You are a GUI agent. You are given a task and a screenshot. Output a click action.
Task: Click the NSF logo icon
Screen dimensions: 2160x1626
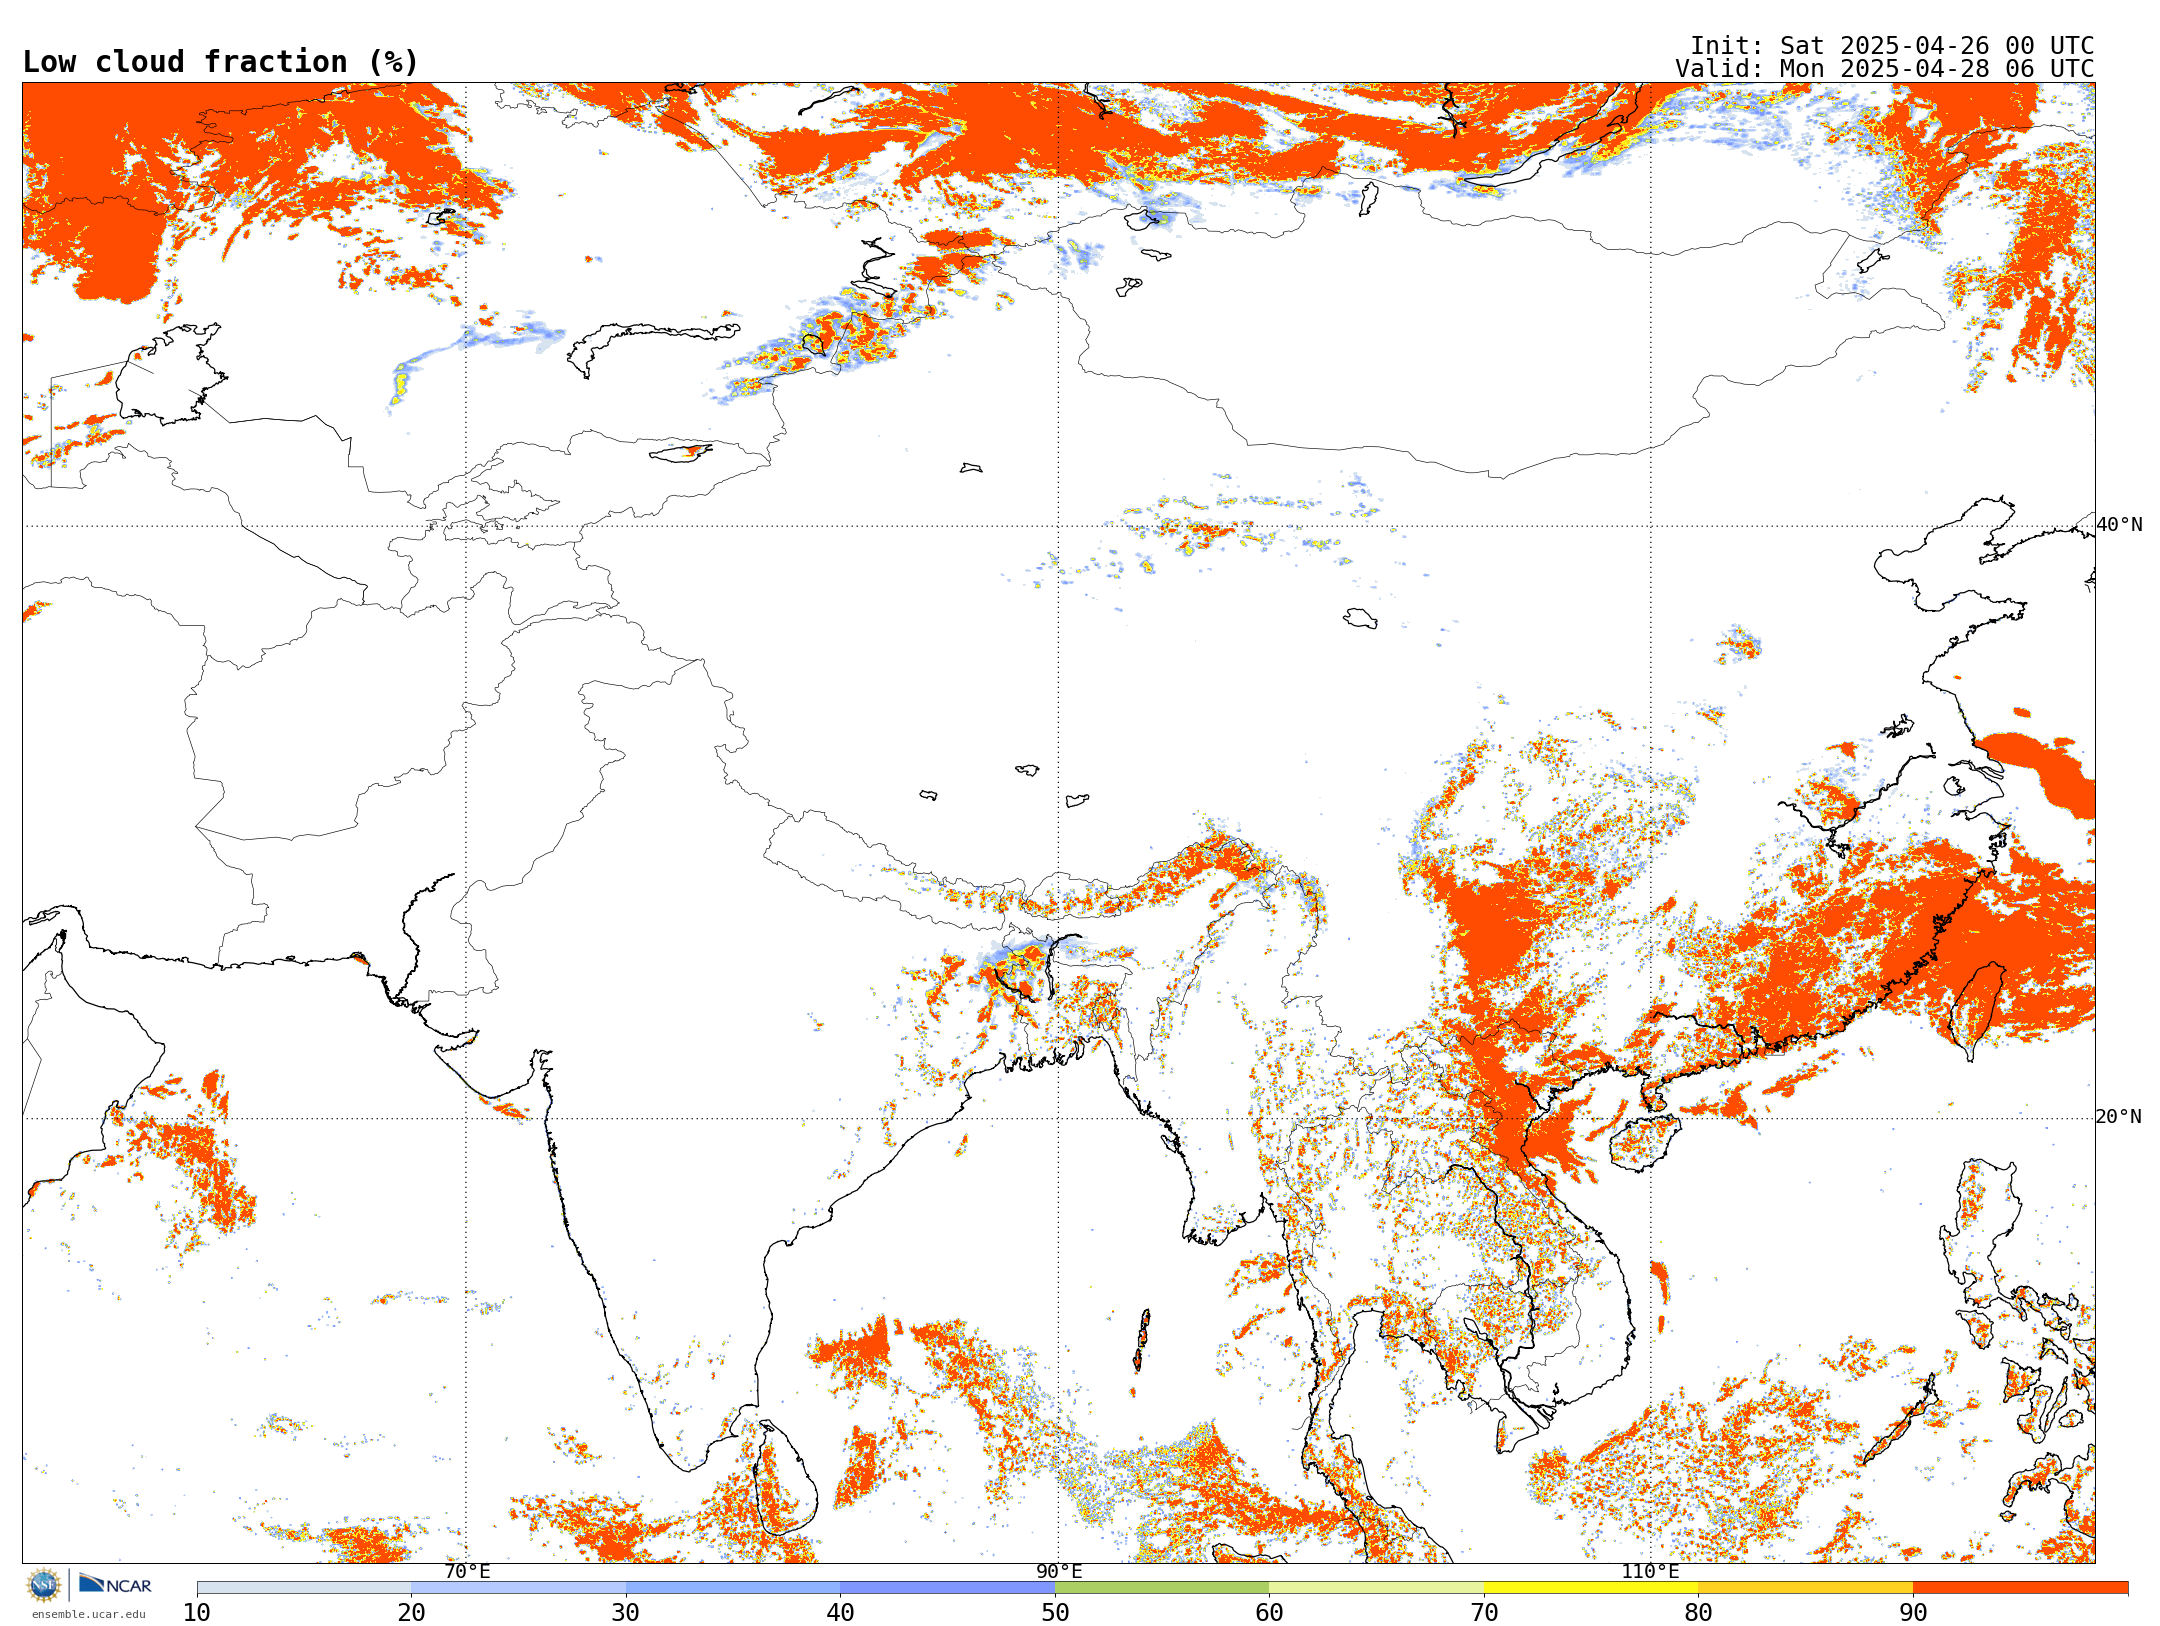44,1585
